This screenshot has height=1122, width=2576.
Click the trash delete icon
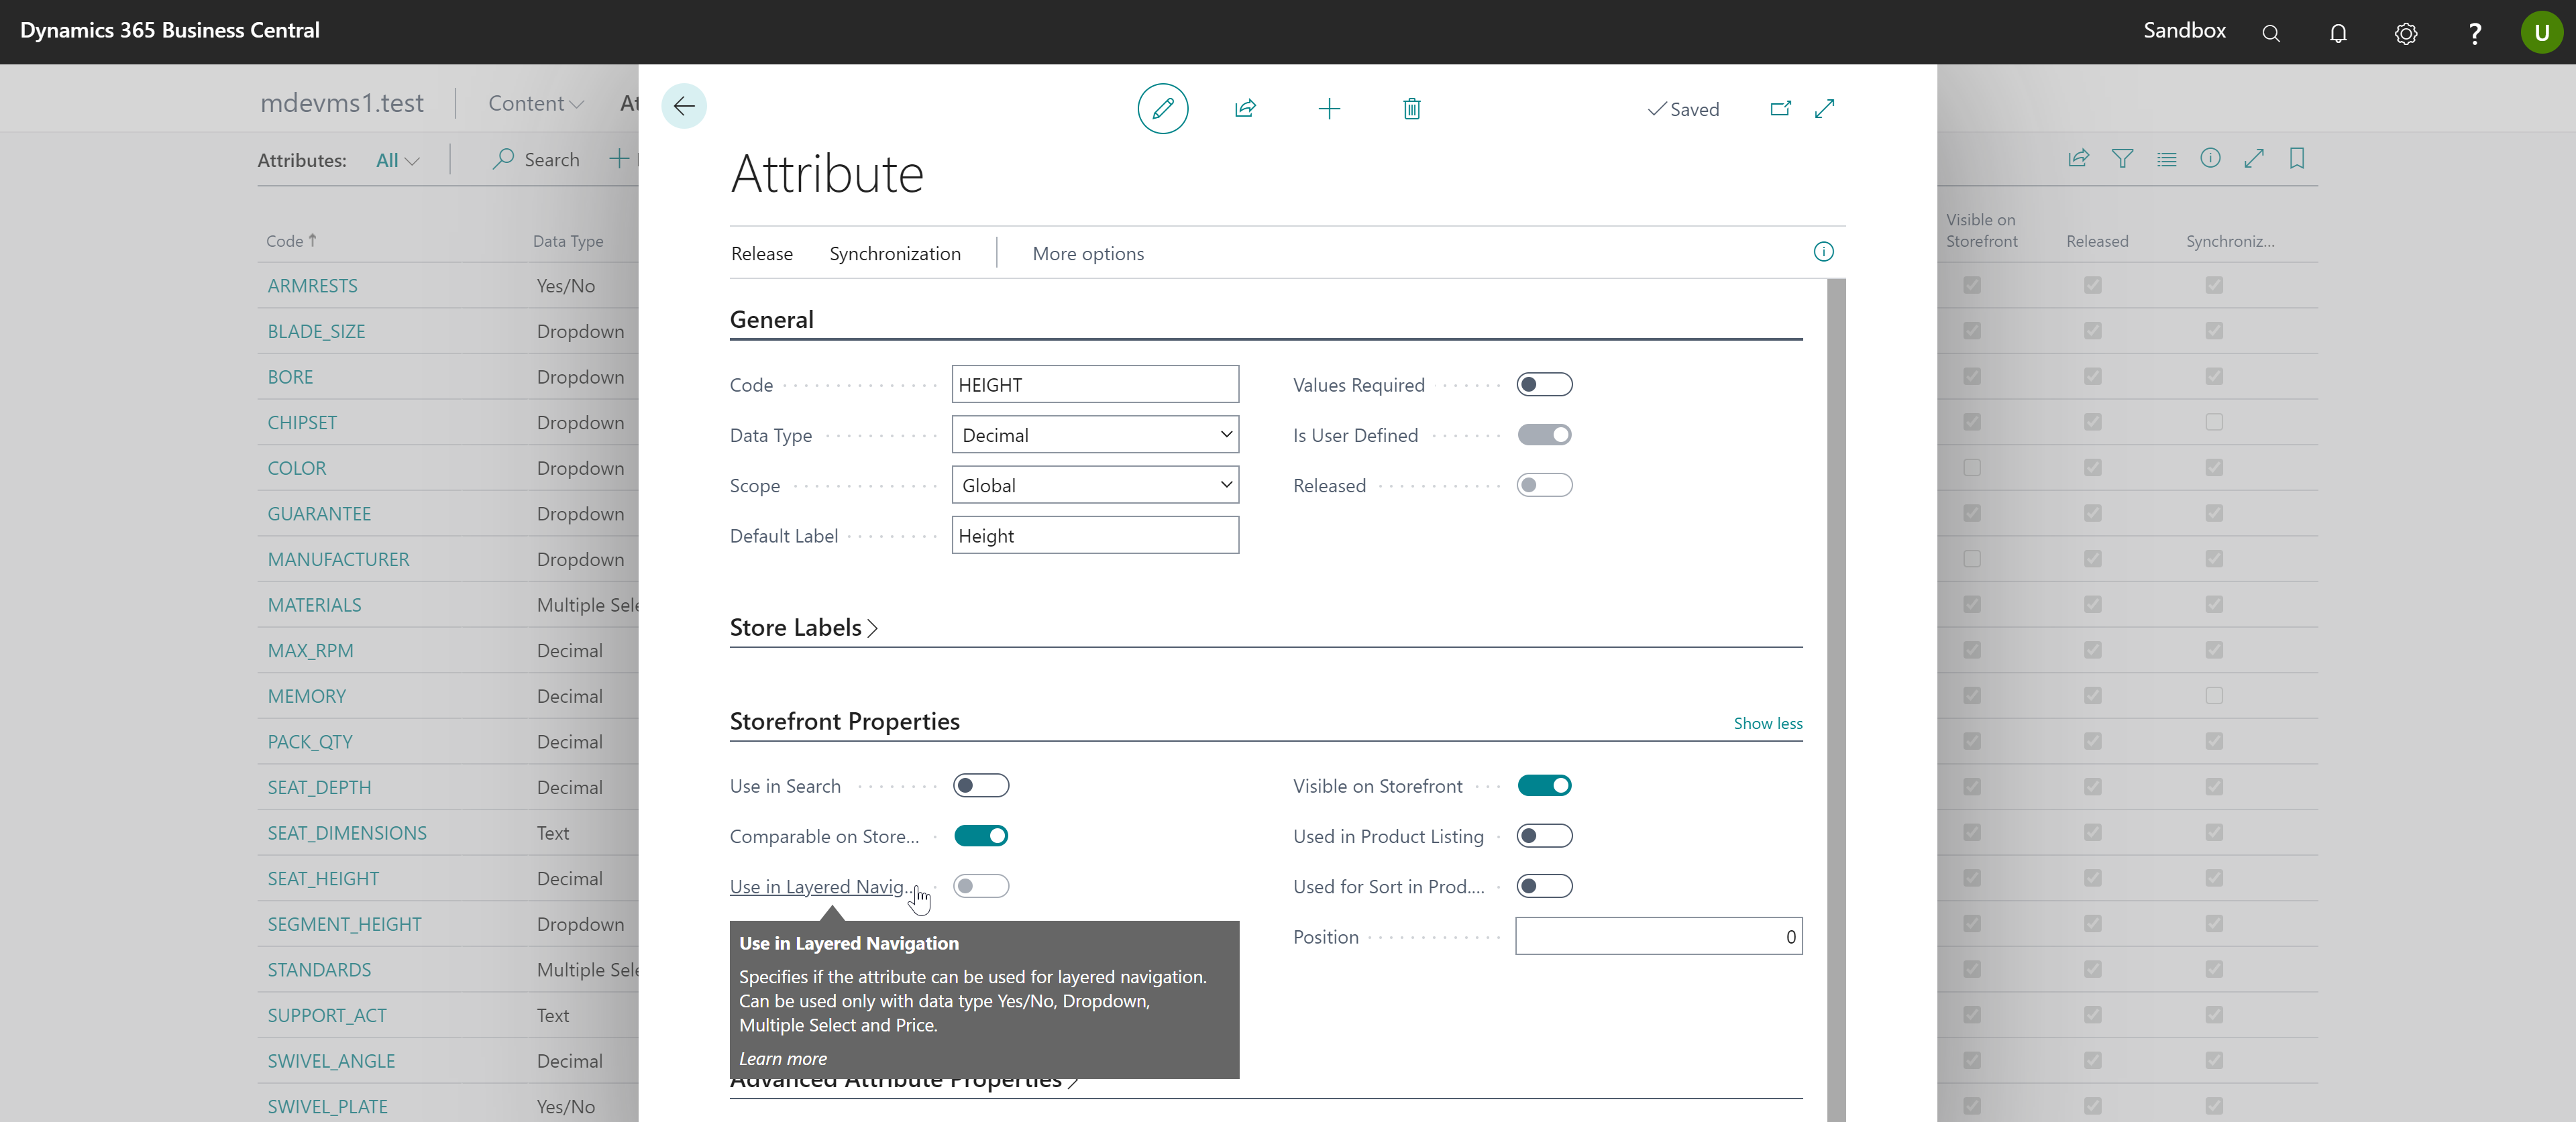coord(1411,109)
